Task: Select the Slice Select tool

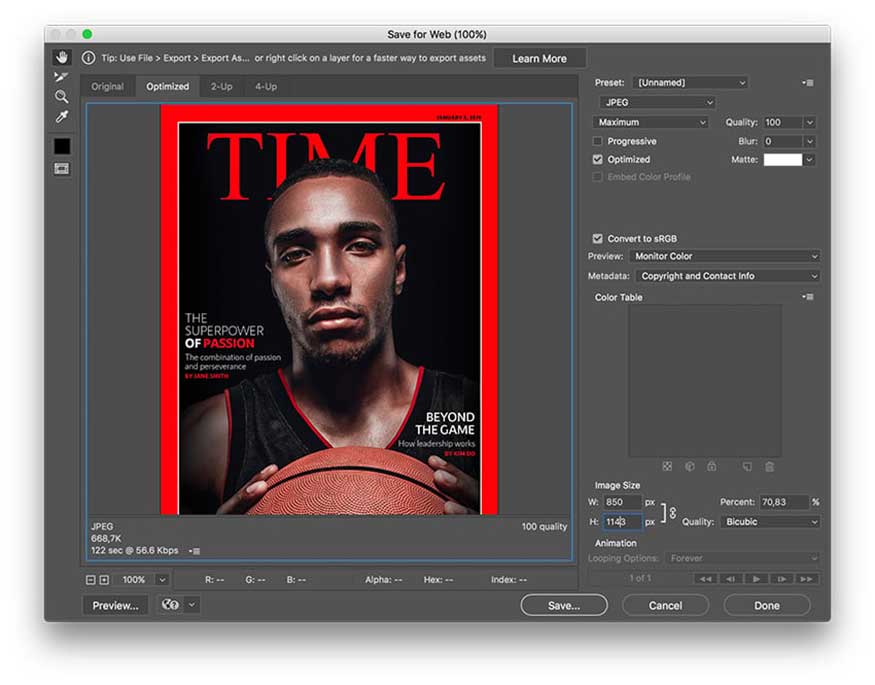Action: coord(61,77)
